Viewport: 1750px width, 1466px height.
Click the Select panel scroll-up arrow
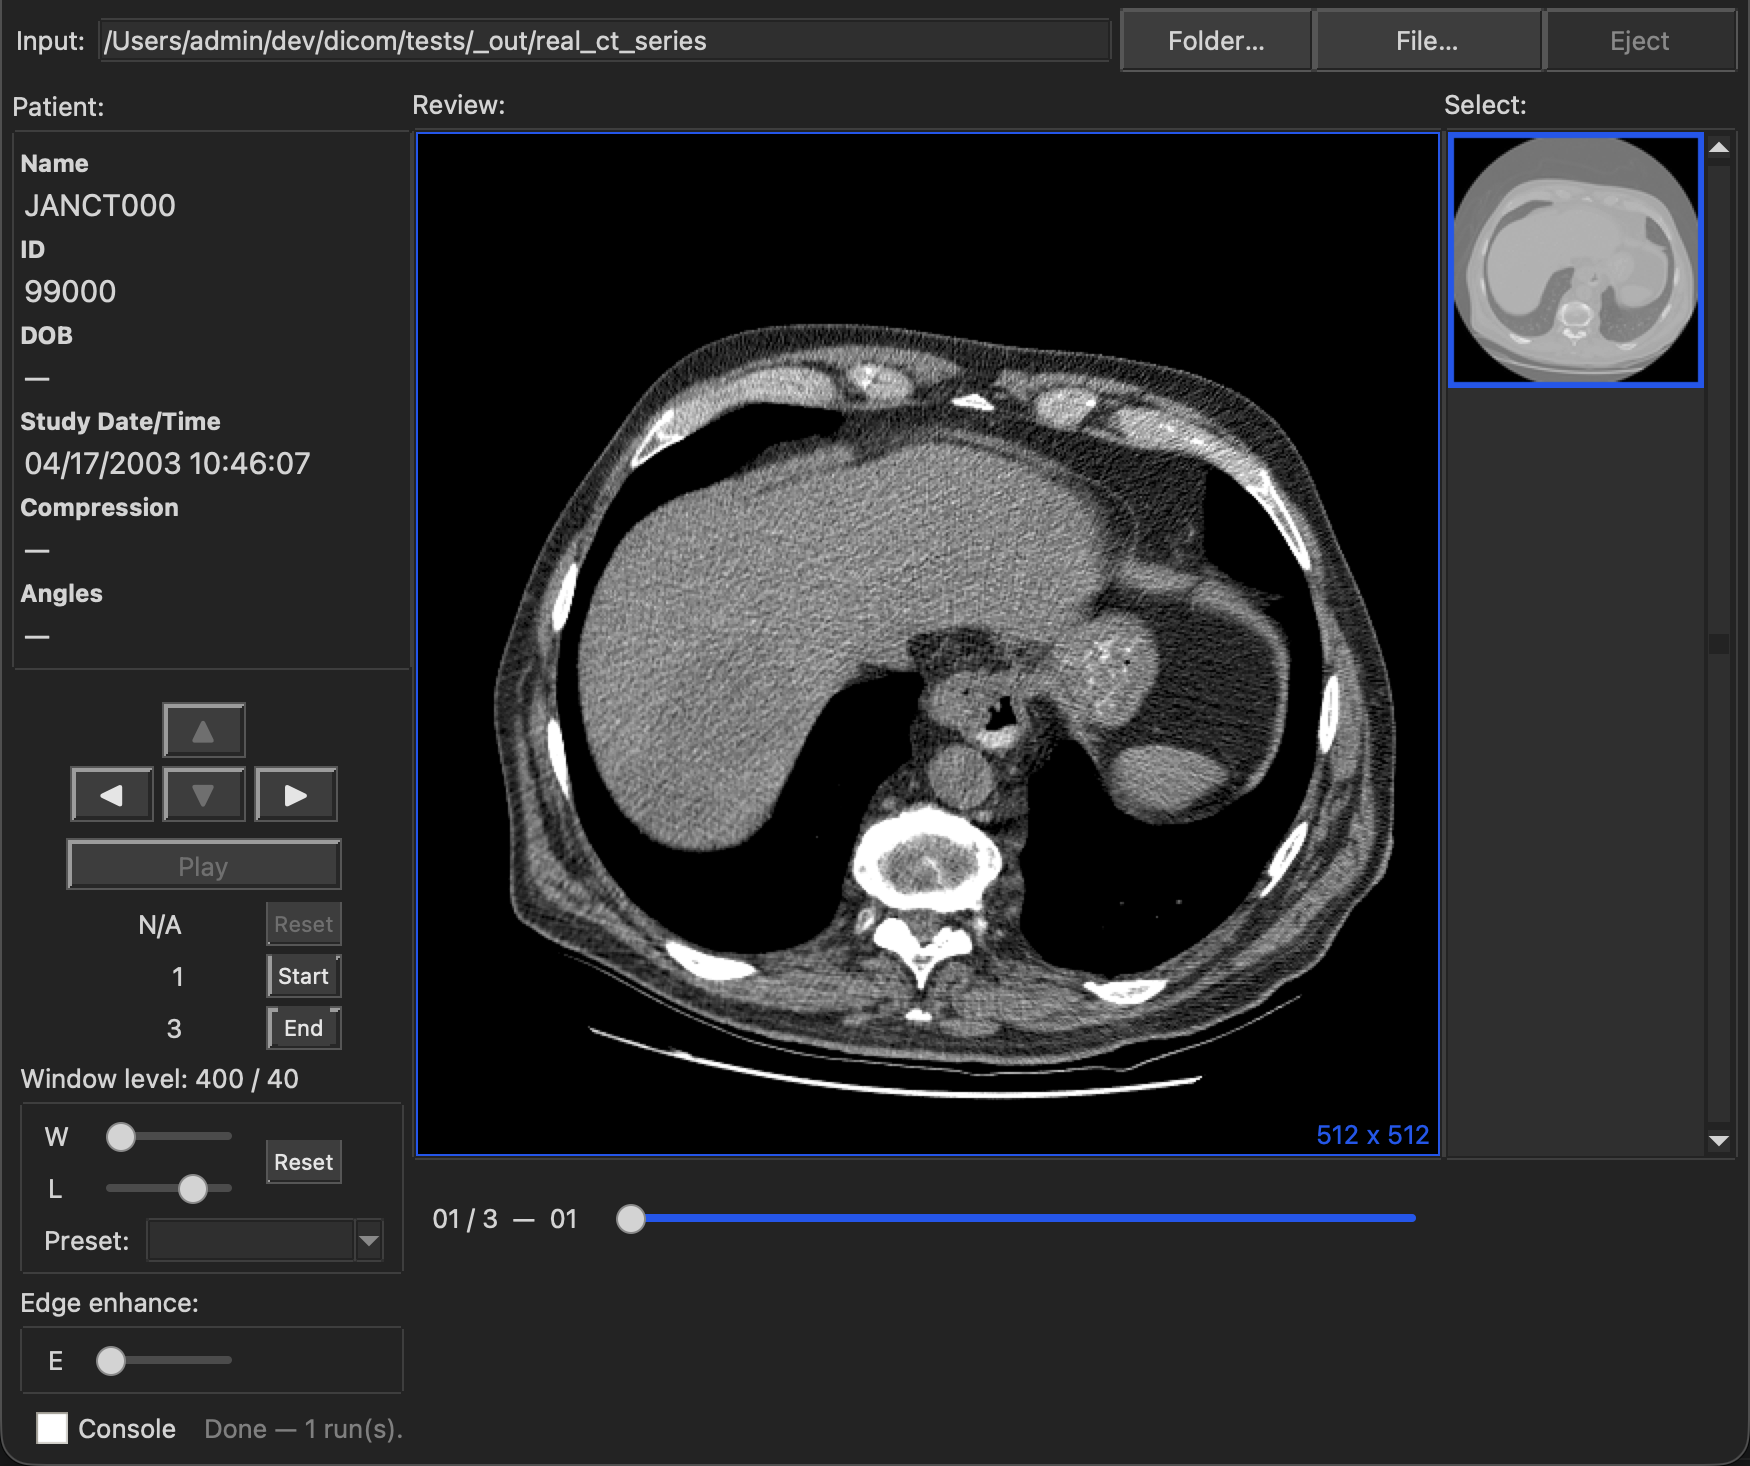coord(1719,148)
